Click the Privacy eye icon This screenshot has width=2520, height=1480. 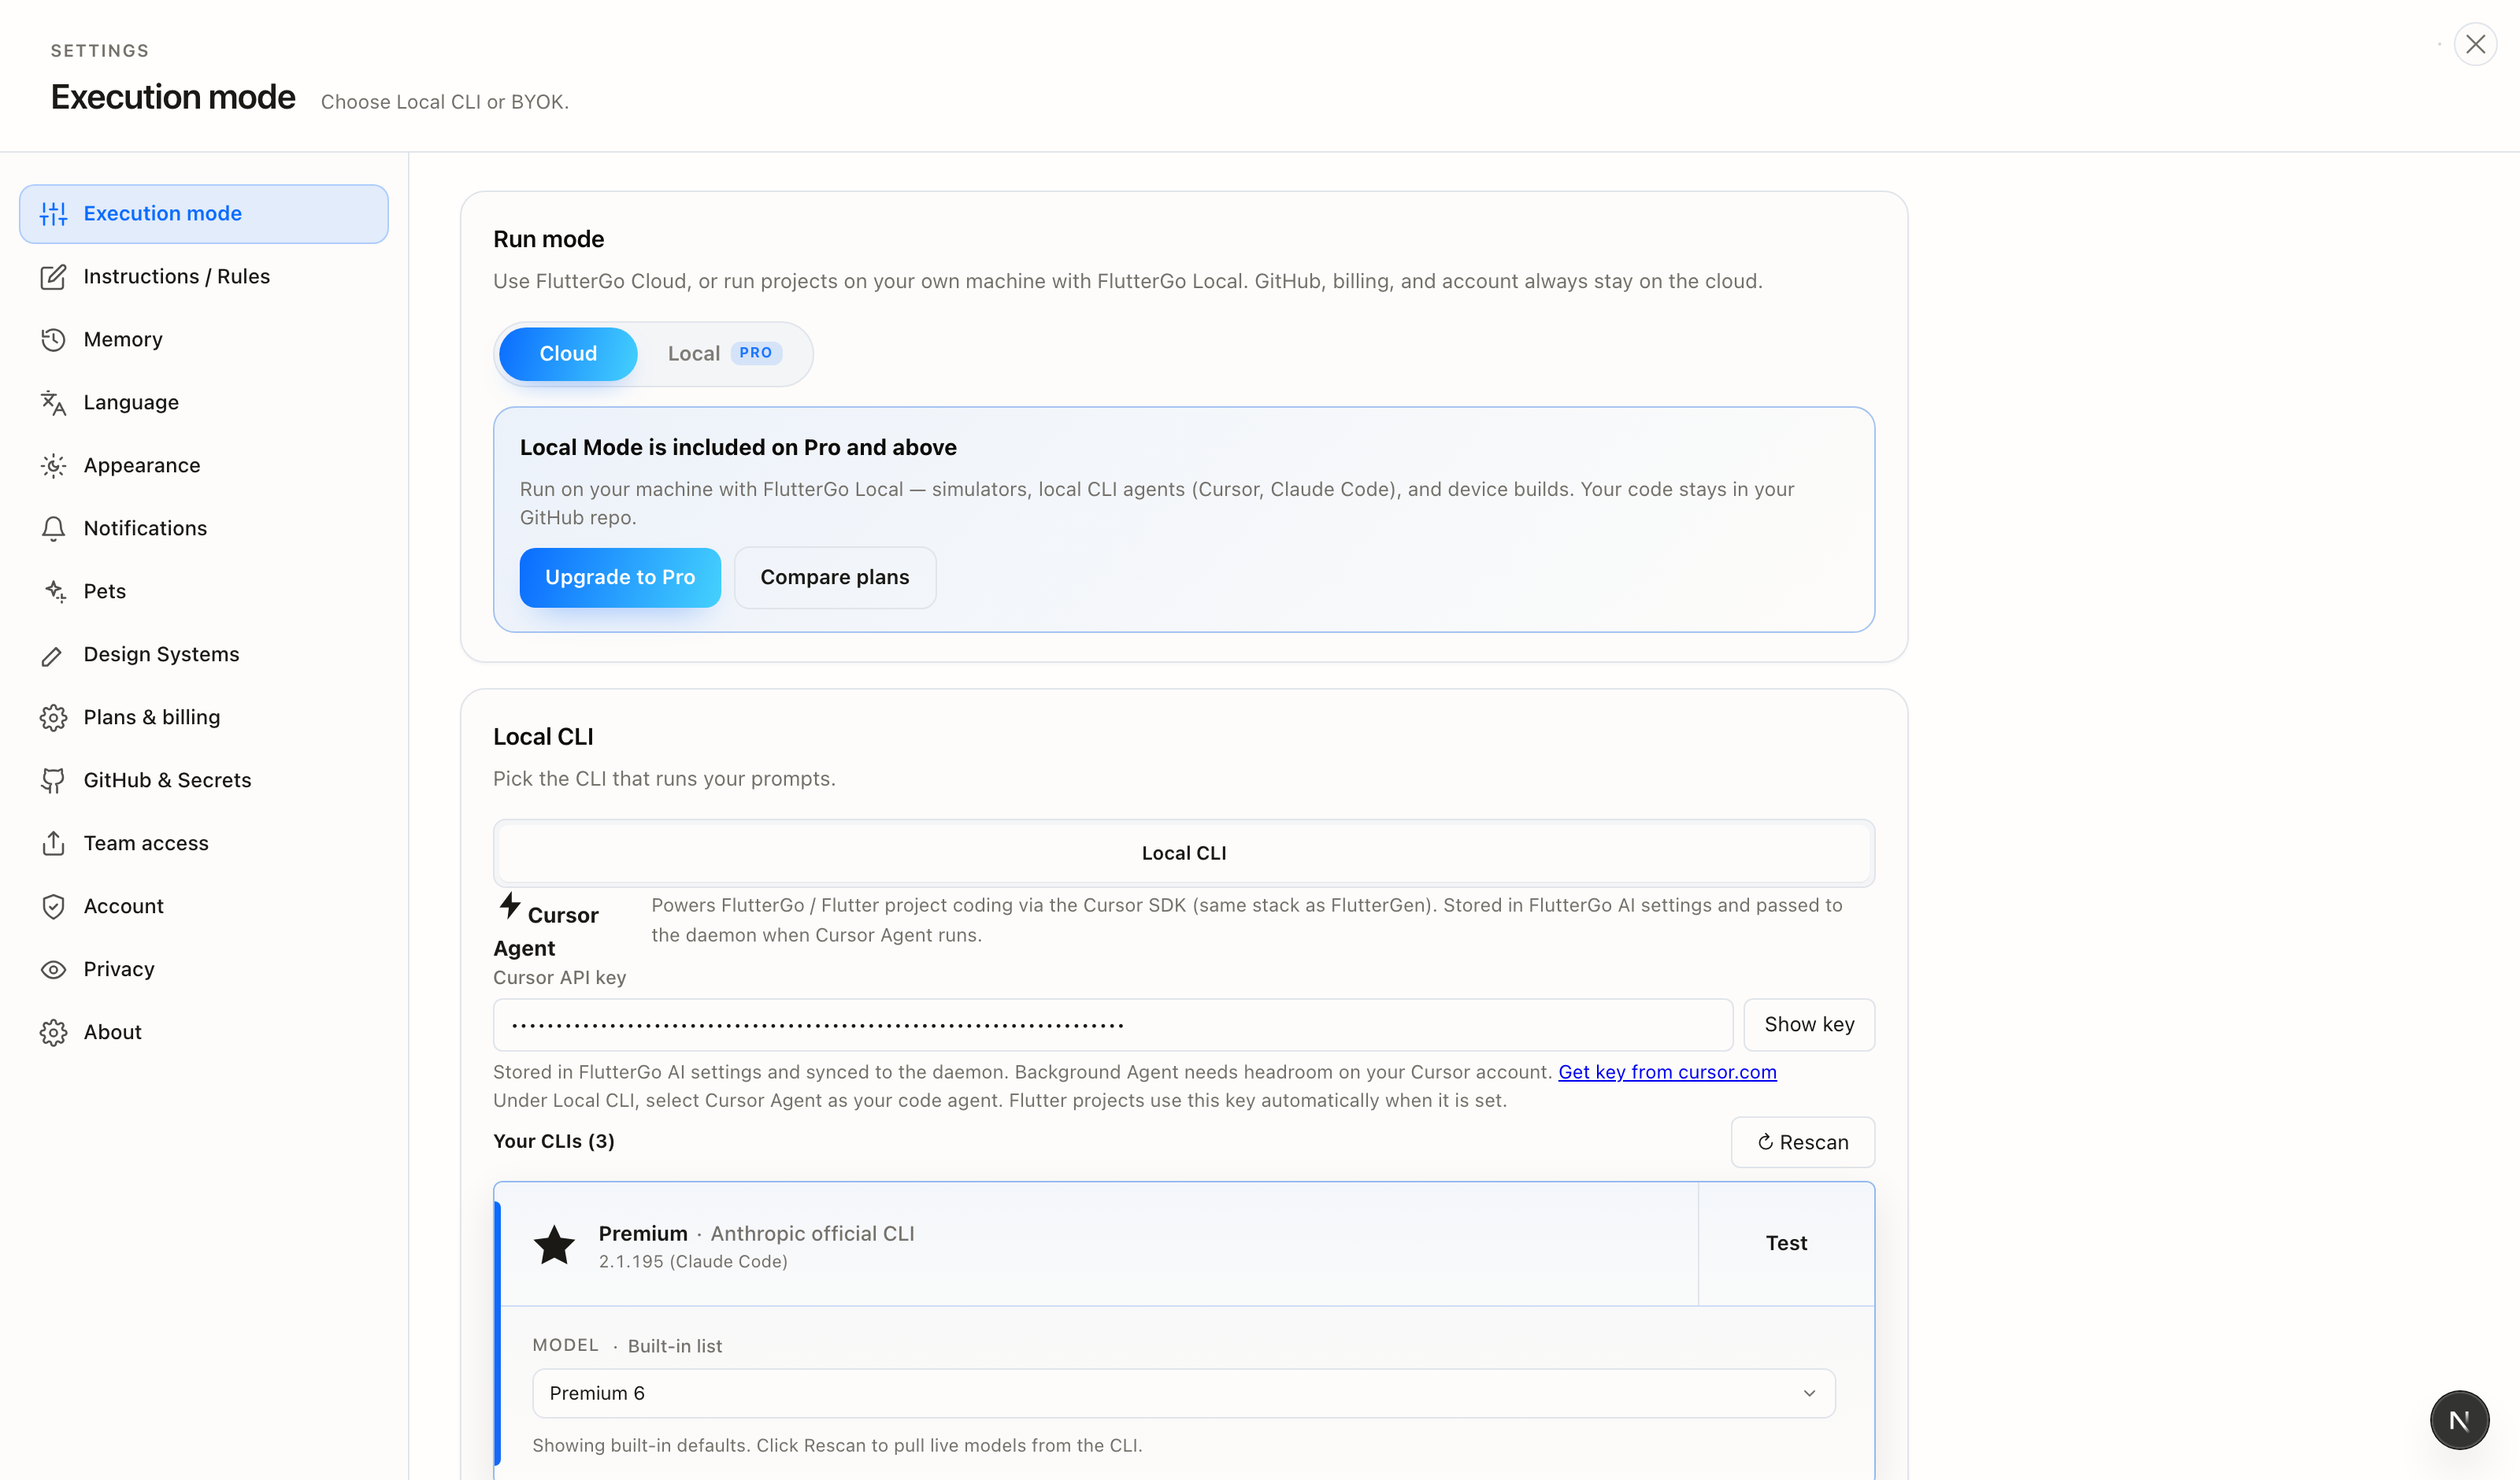coord(53,970)
